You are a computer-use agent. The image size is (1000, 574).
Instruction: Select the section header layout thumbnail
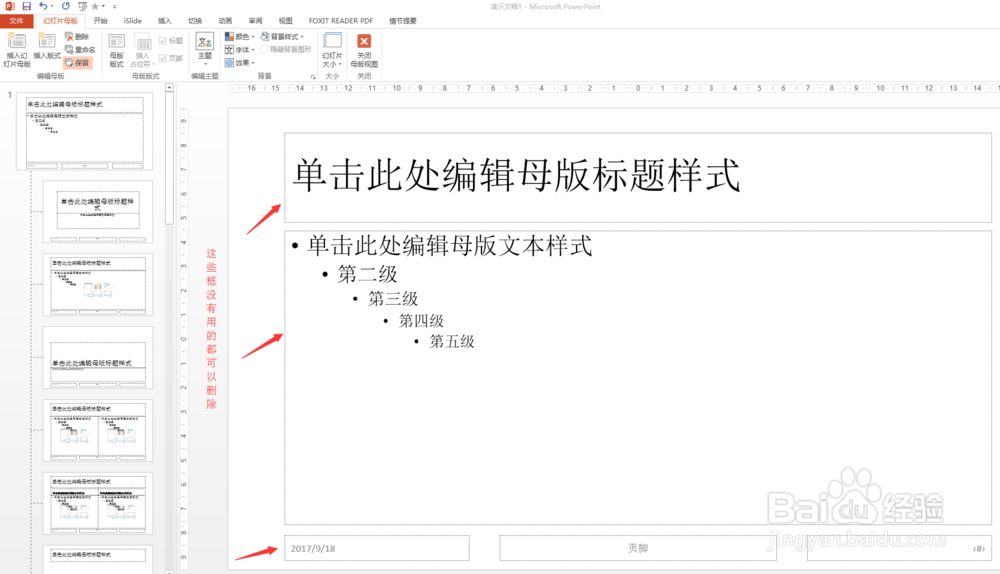98,358
